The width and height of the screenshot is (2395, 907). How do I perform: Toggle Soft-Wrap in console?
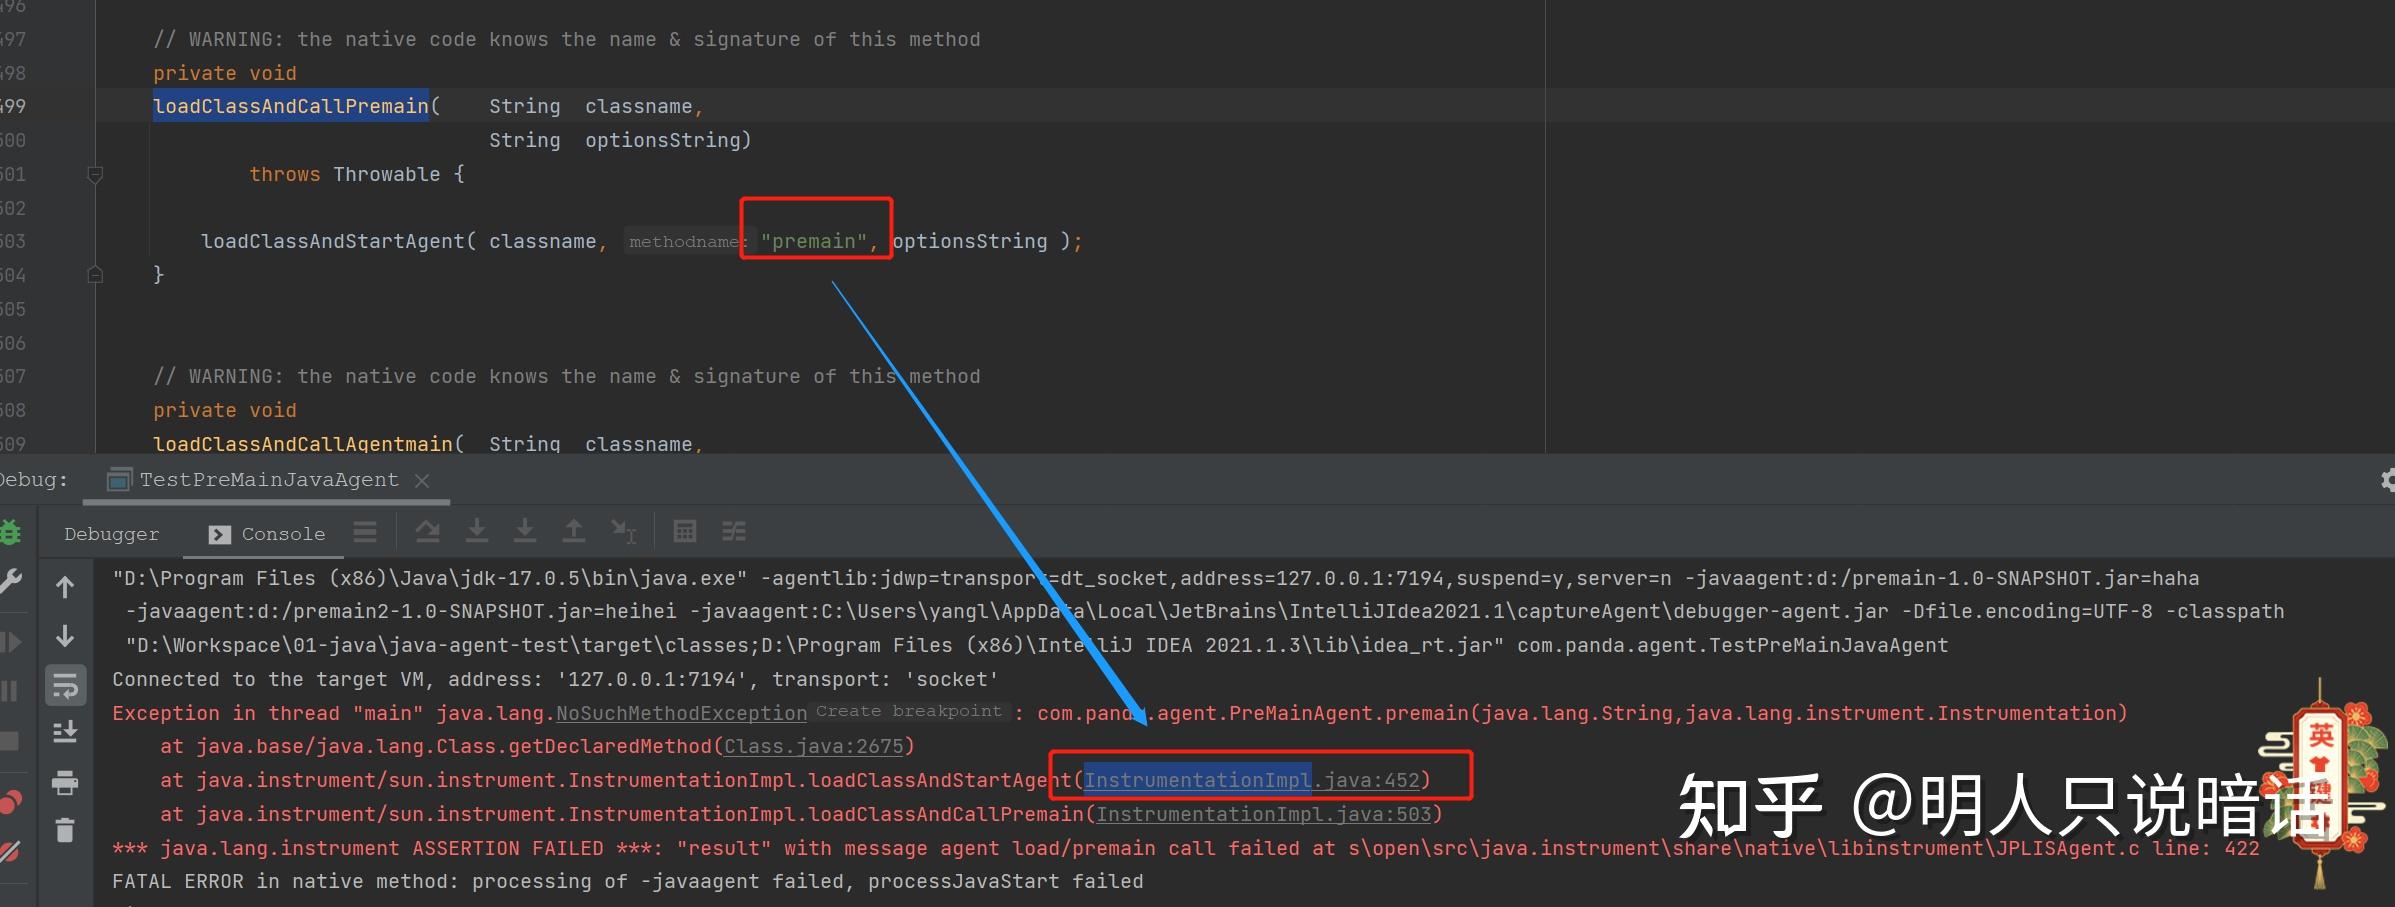point(65,685)
